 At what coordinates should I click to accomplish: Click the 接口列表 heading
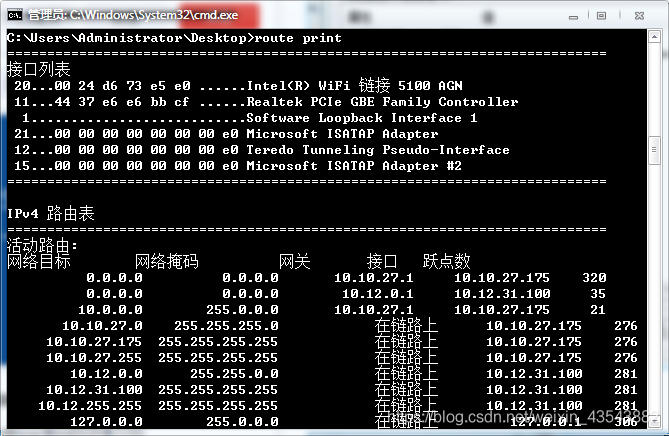39,70
